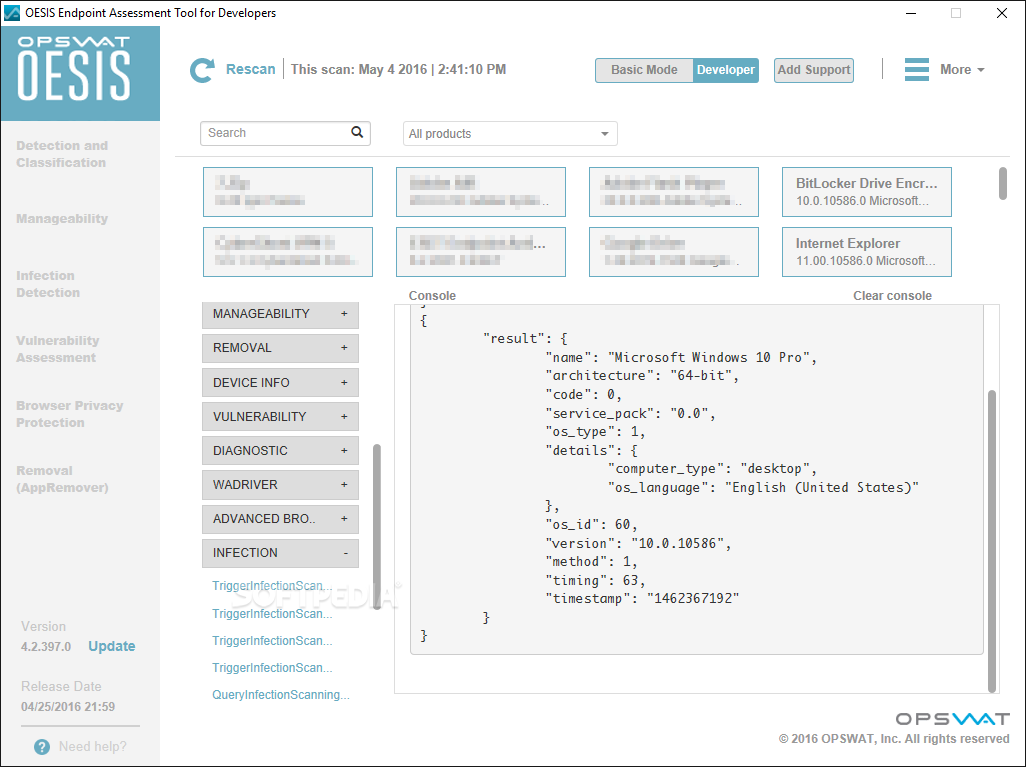Image resolution: width=1026 pixels, height=767 pixels.
Task: Expand the VULNERABILITY section
Action: 280,417
